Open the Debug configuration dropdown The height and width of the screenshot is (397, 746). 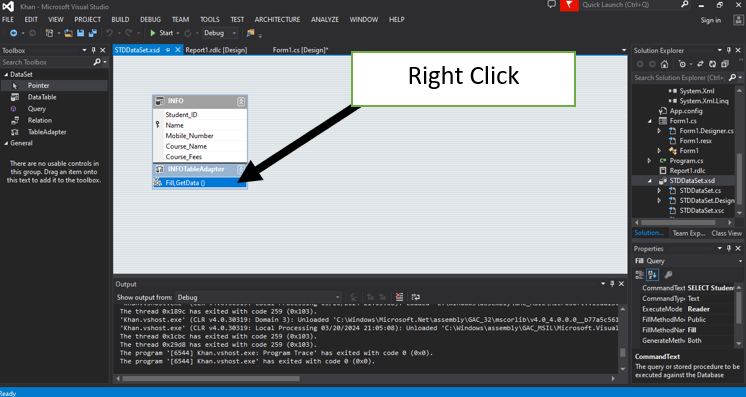pos(220,33)
